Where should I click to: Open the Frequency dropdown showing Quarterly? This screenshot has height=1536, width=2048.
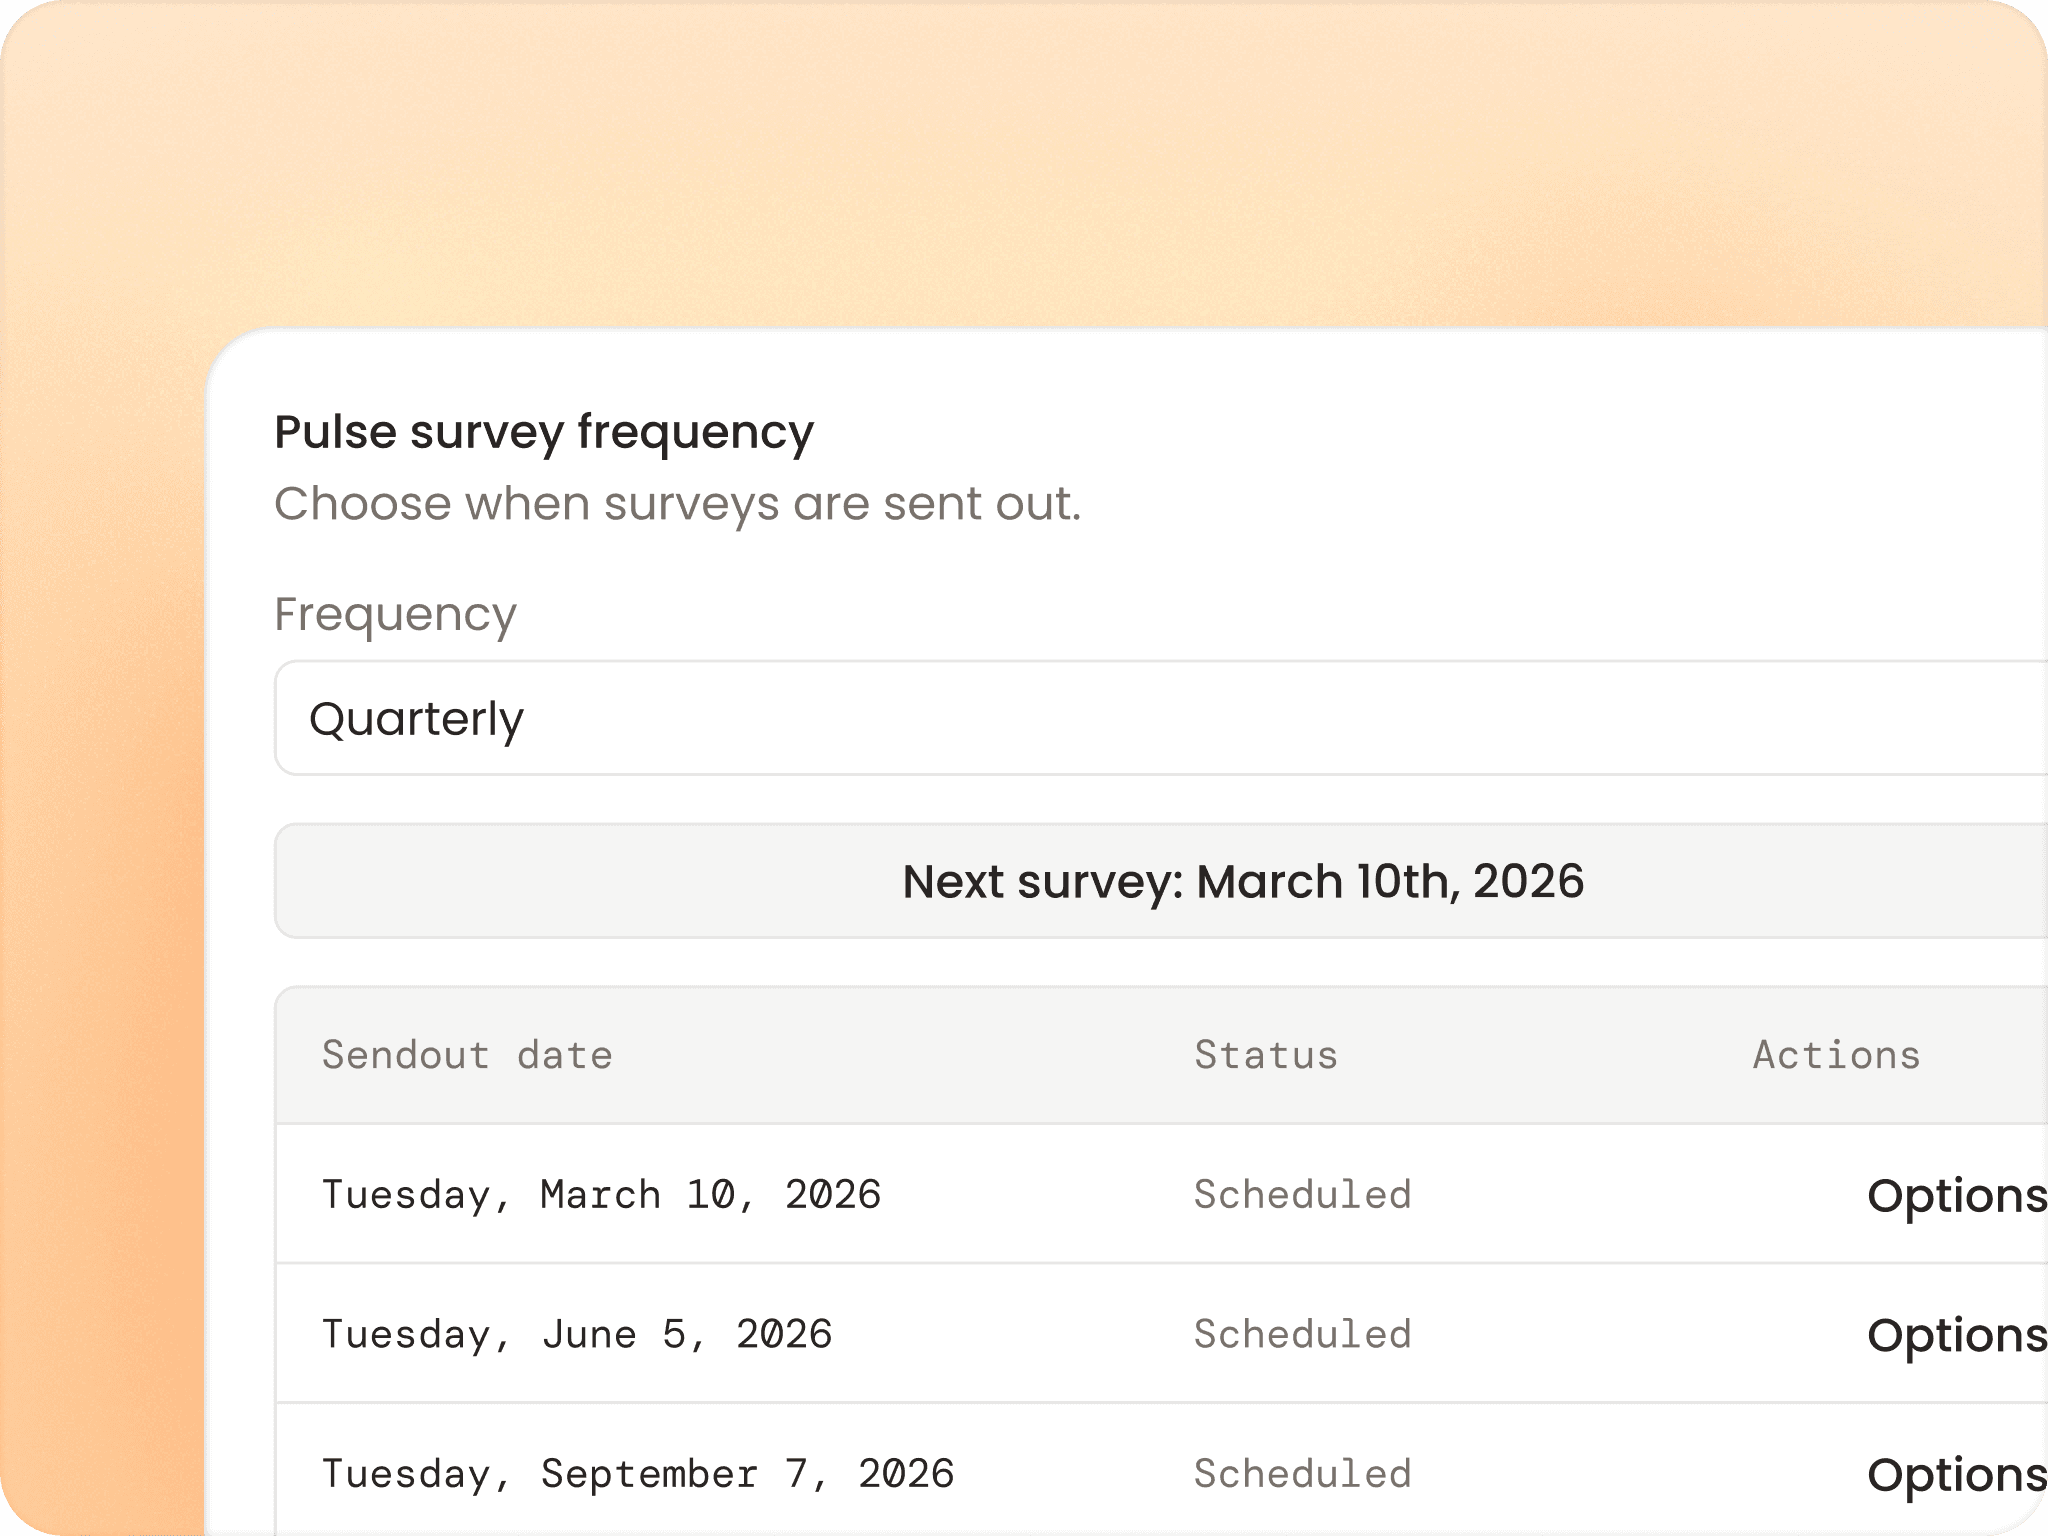(x=1160, y=718)
